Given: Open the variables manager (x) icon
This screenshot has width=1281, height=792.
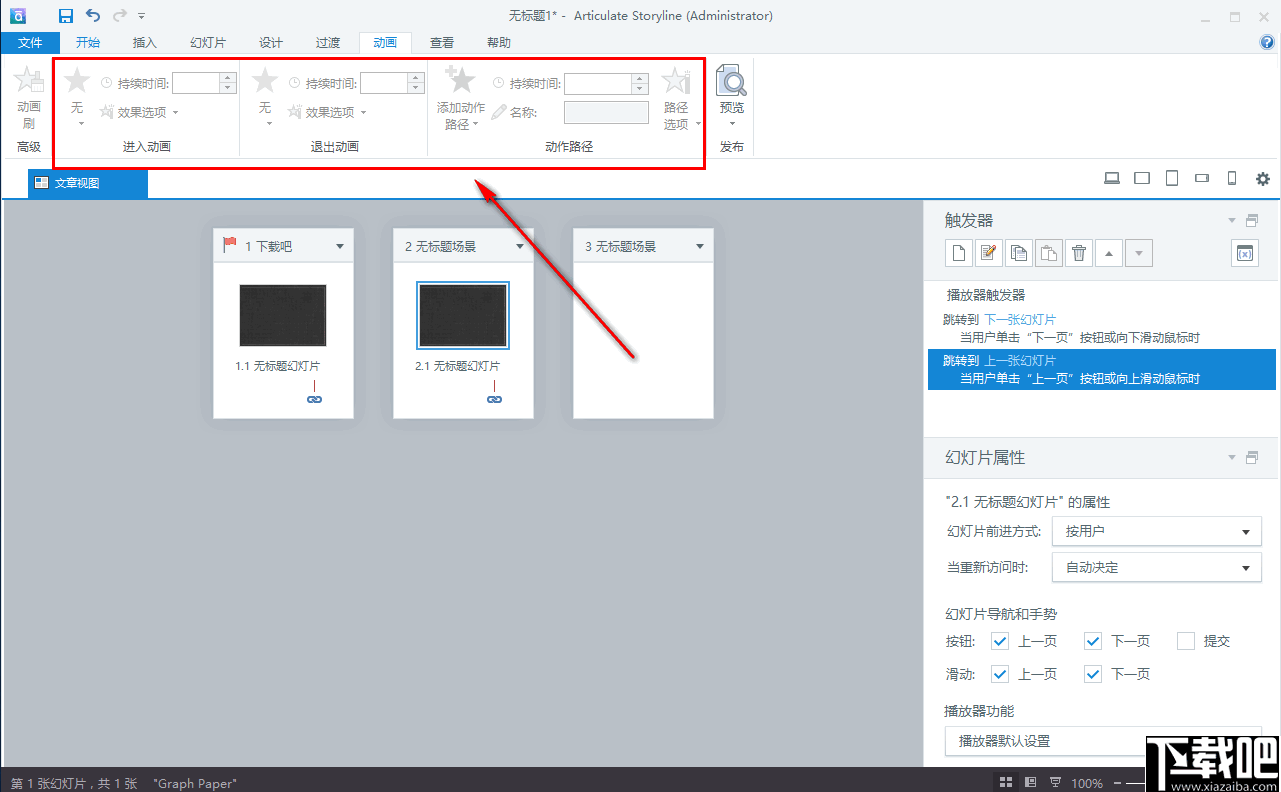Looking at the screenshot, I should pyautogui.click(x=1244, y=252).
